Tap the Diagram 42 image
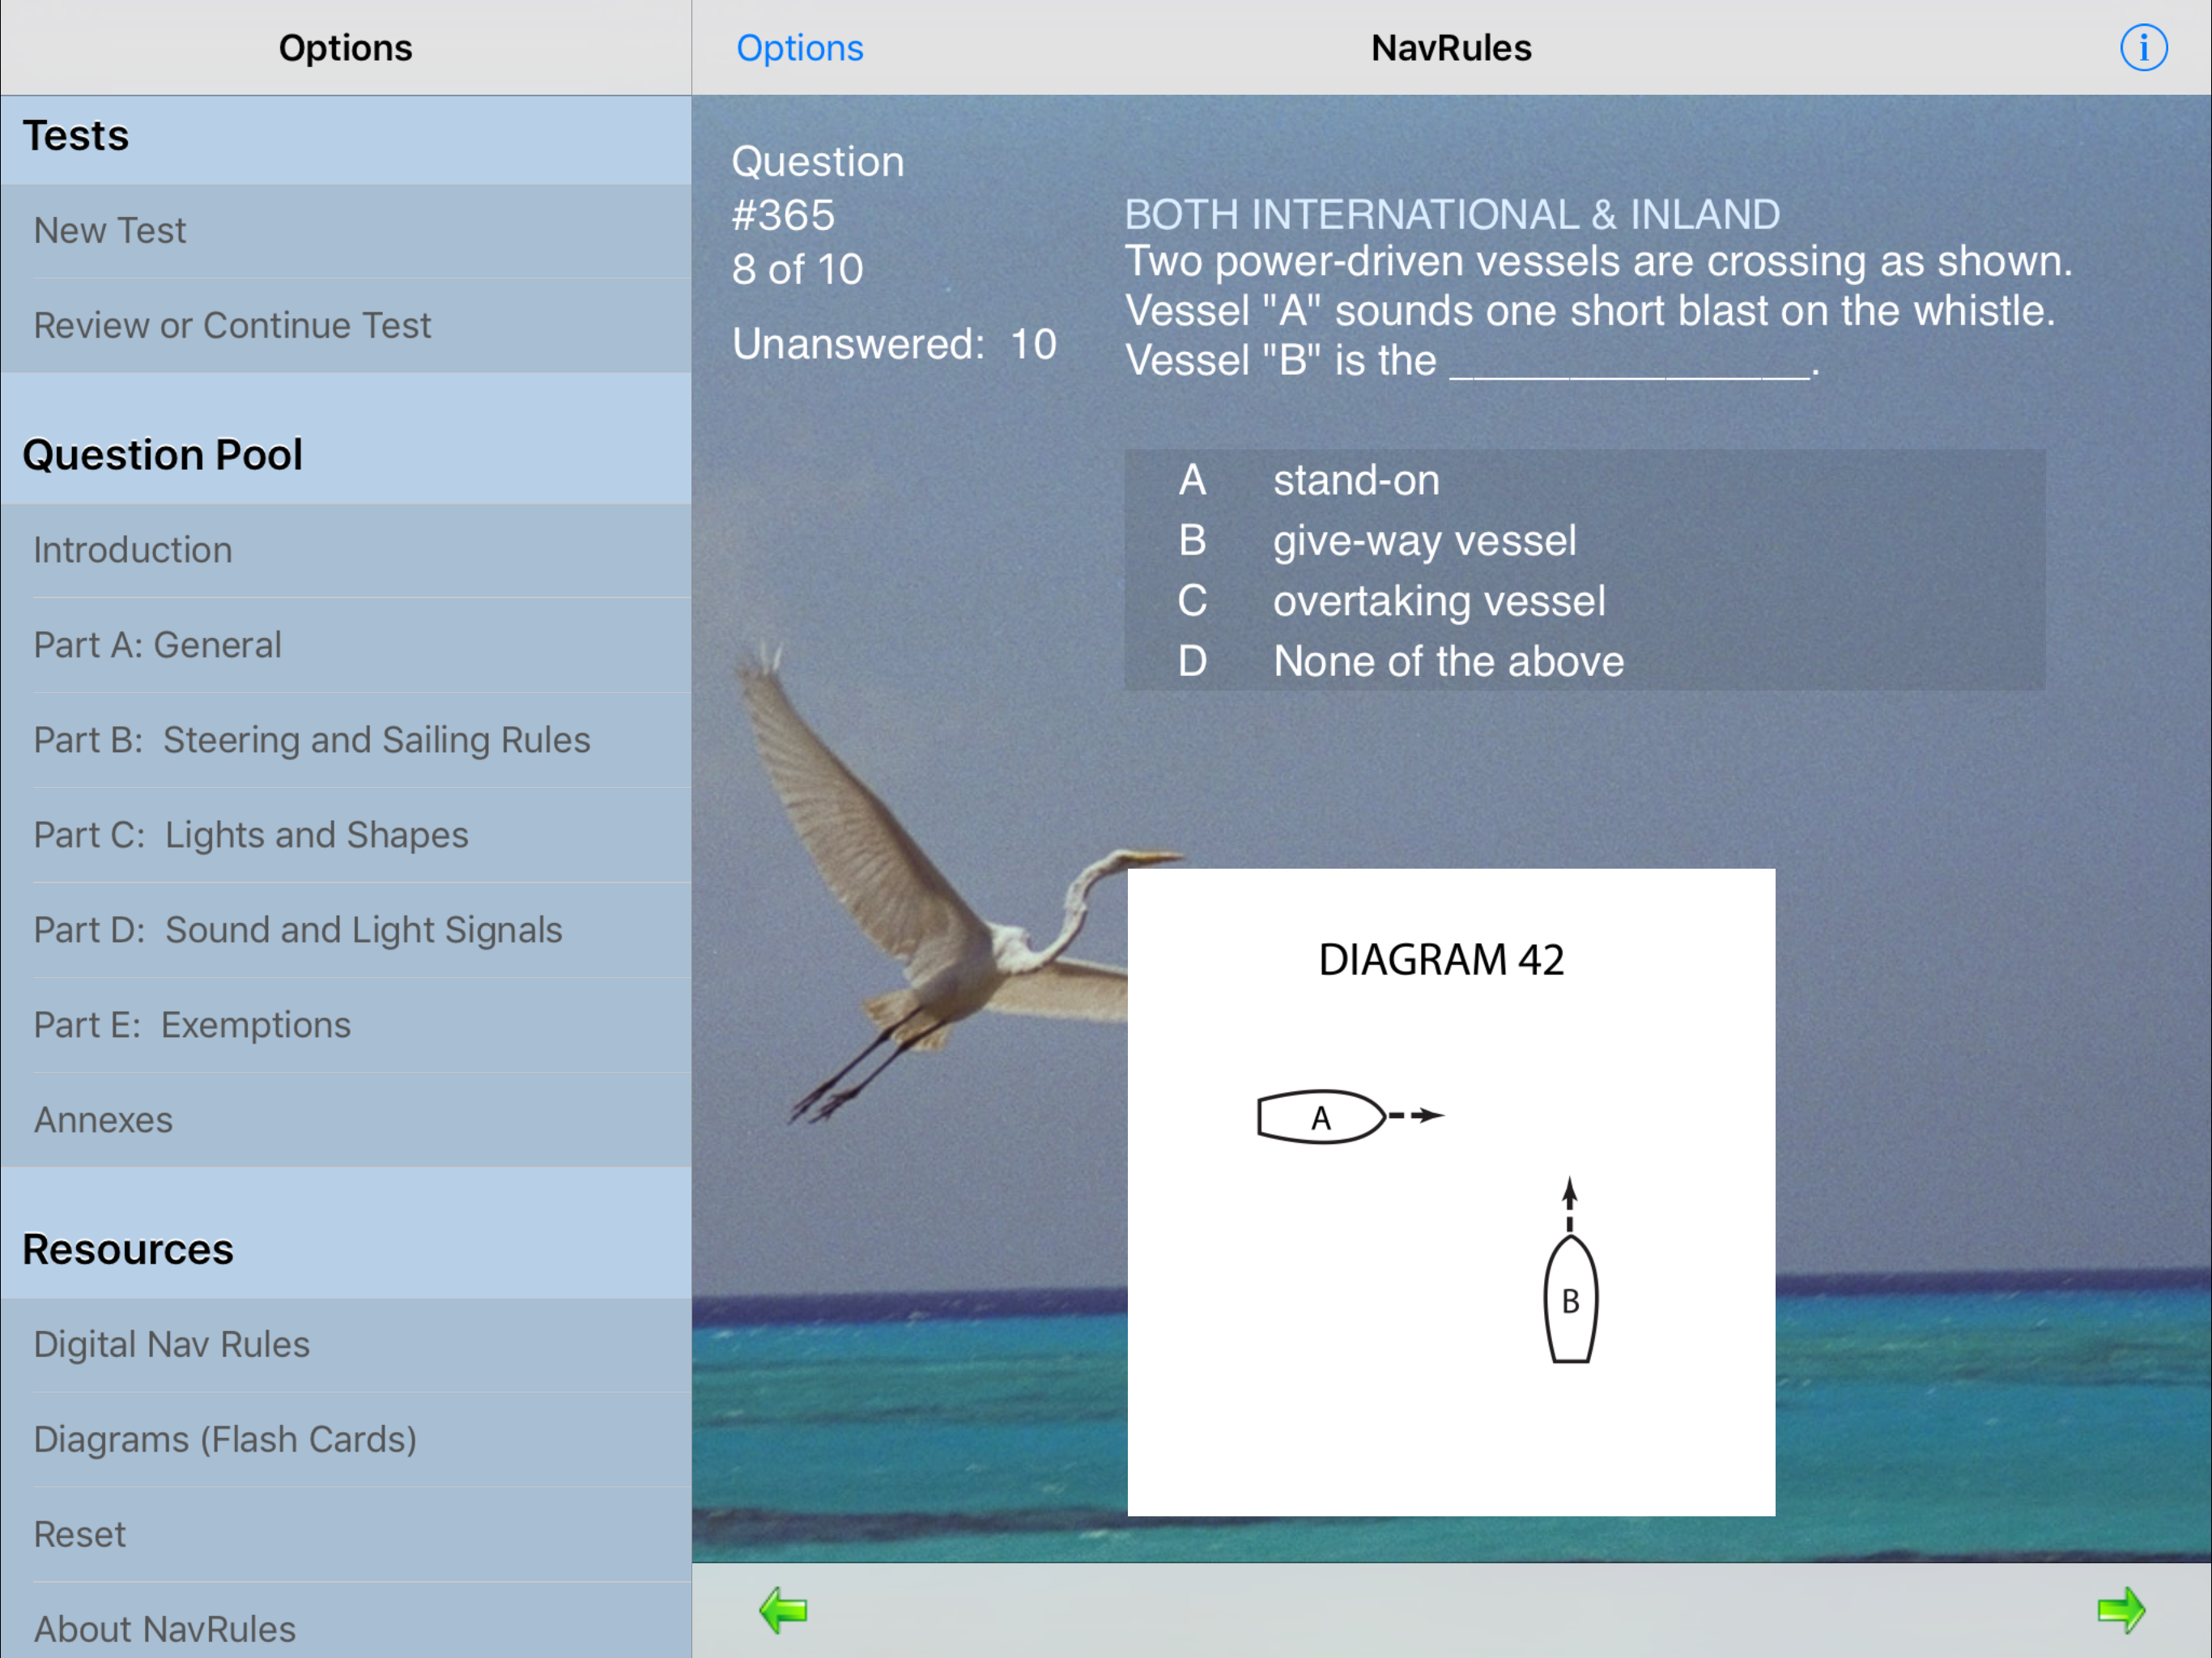This screenshot has width=2212, height=1658. tap(1451, 1192)
